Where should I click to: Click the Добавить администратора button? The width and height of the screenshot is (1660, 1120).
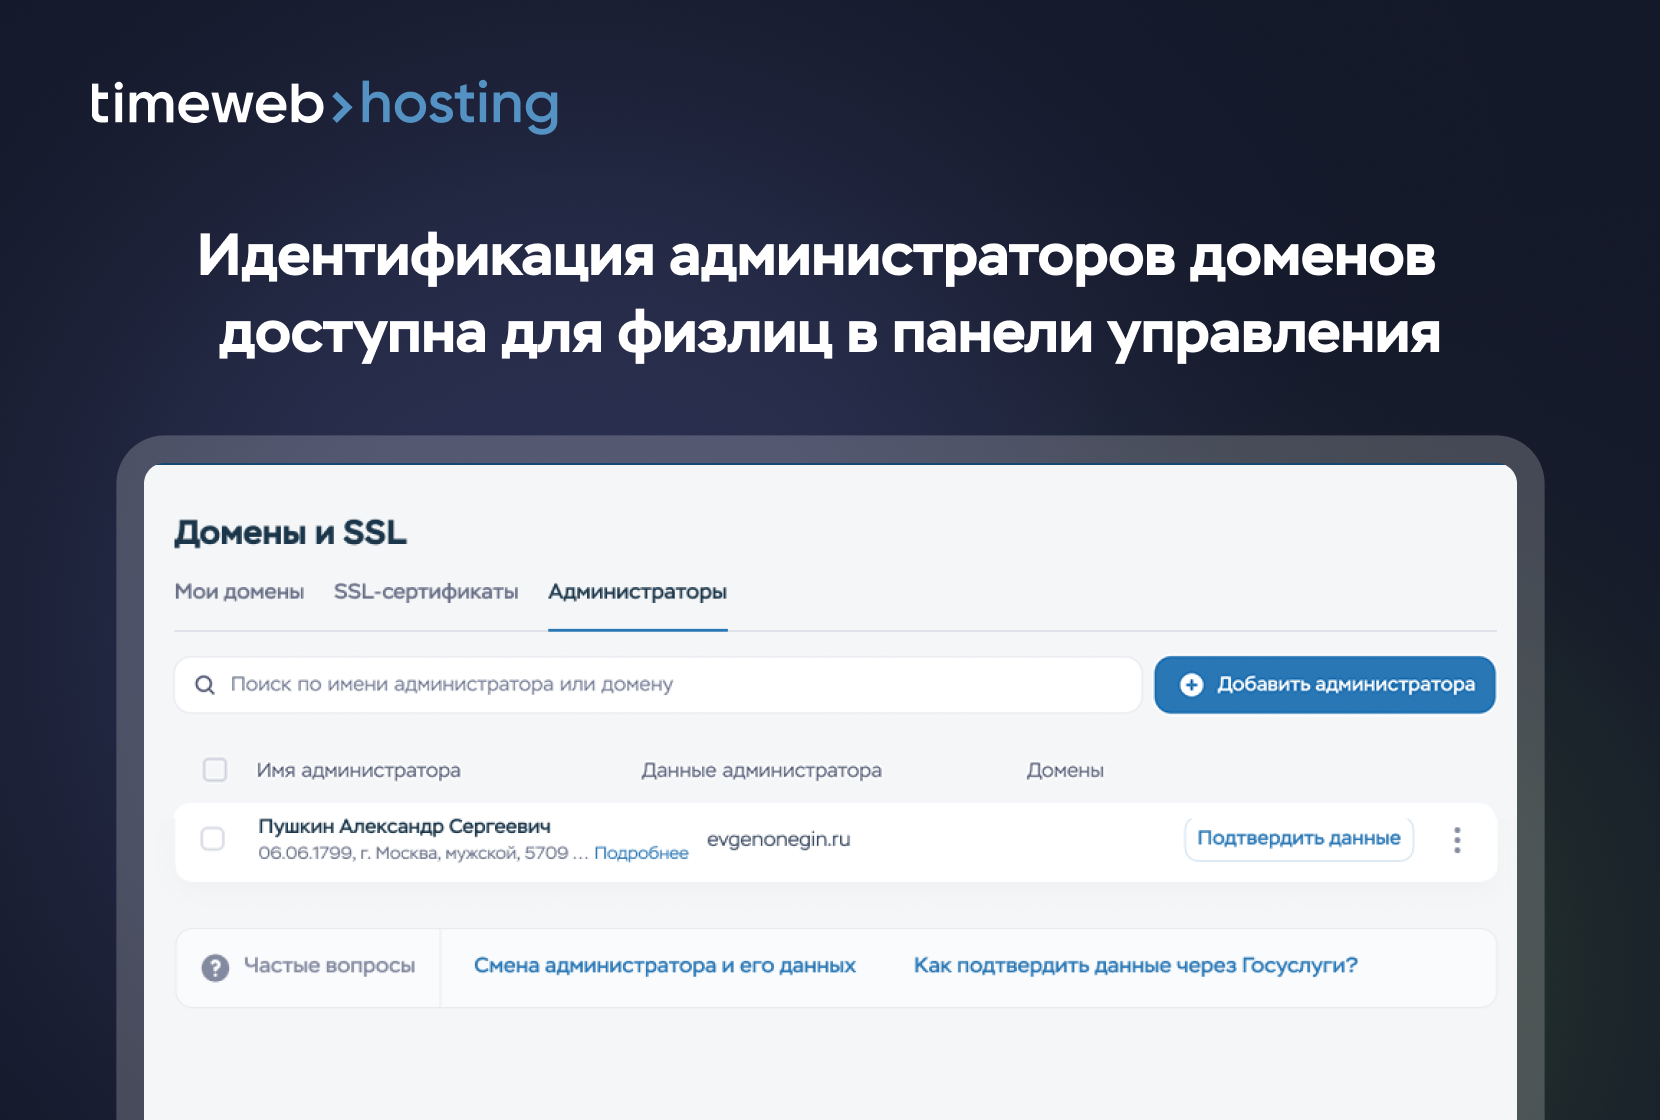(1325, 685)
